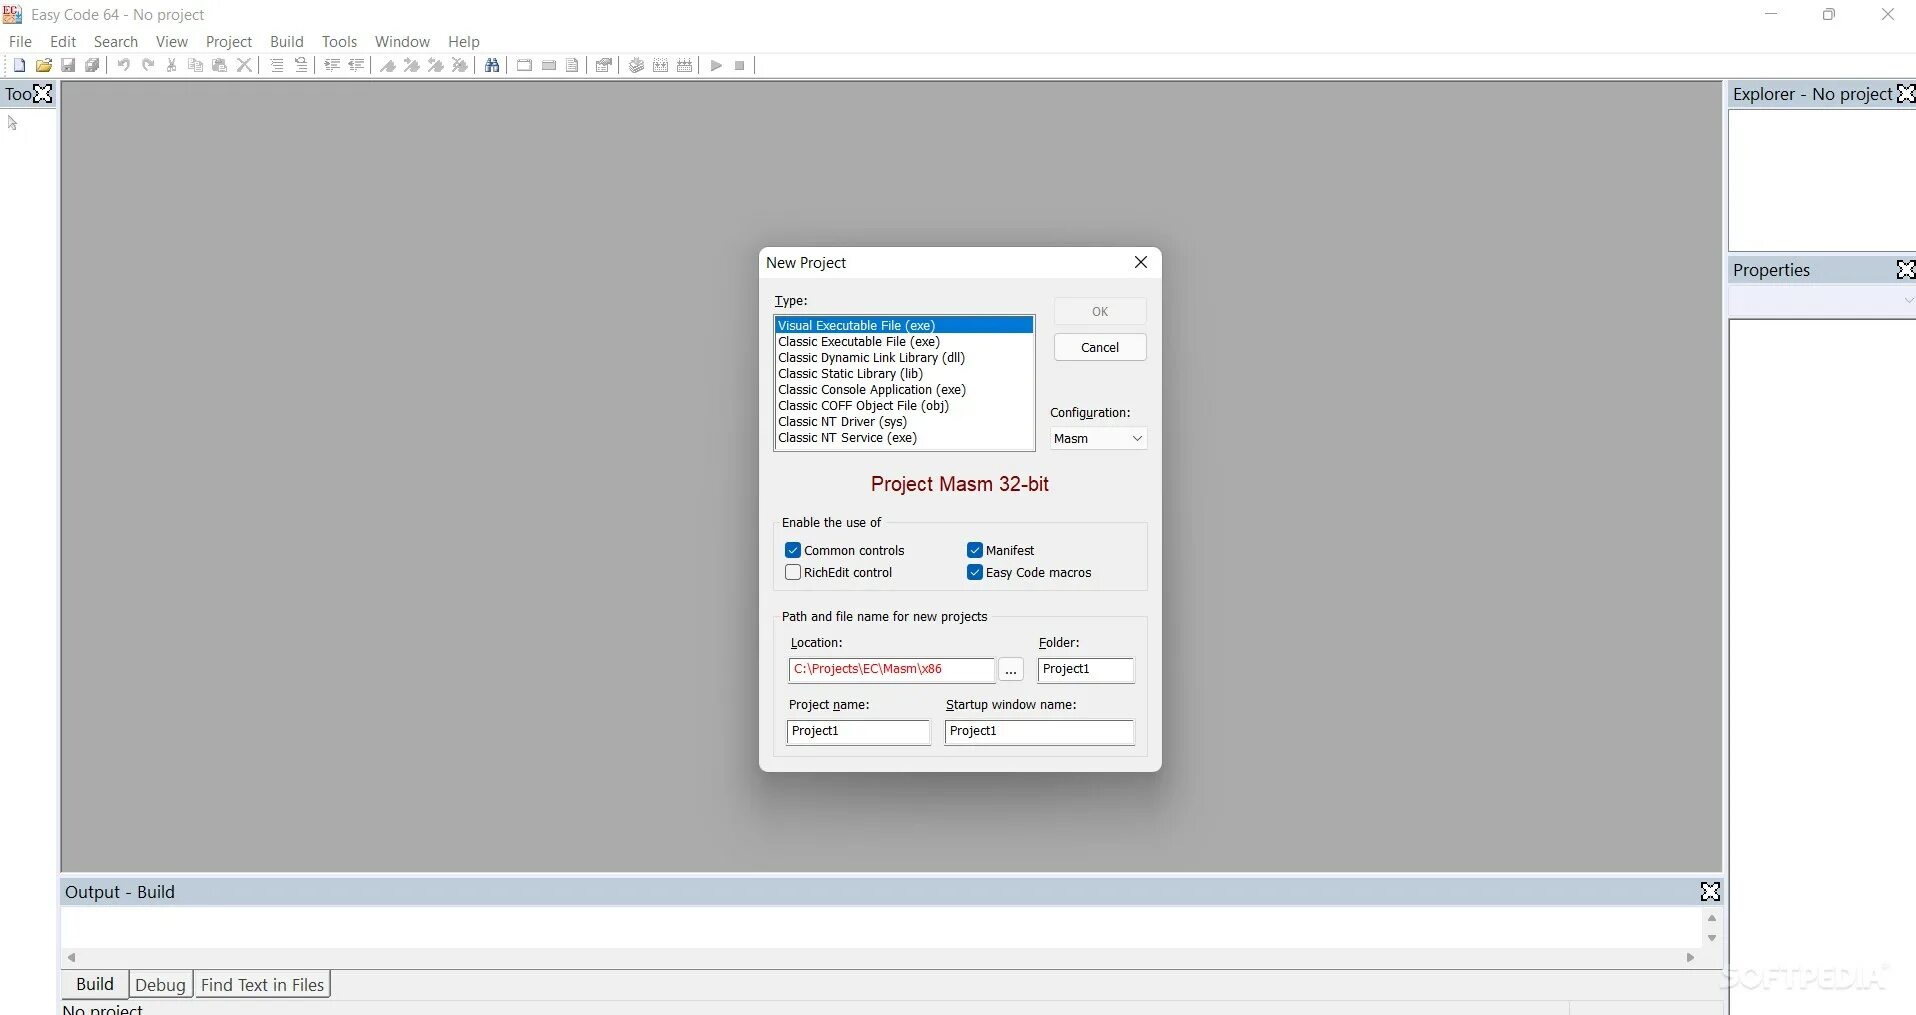Switch to the Debug output tab
Screen dimensions: 1916x1015
160,985
